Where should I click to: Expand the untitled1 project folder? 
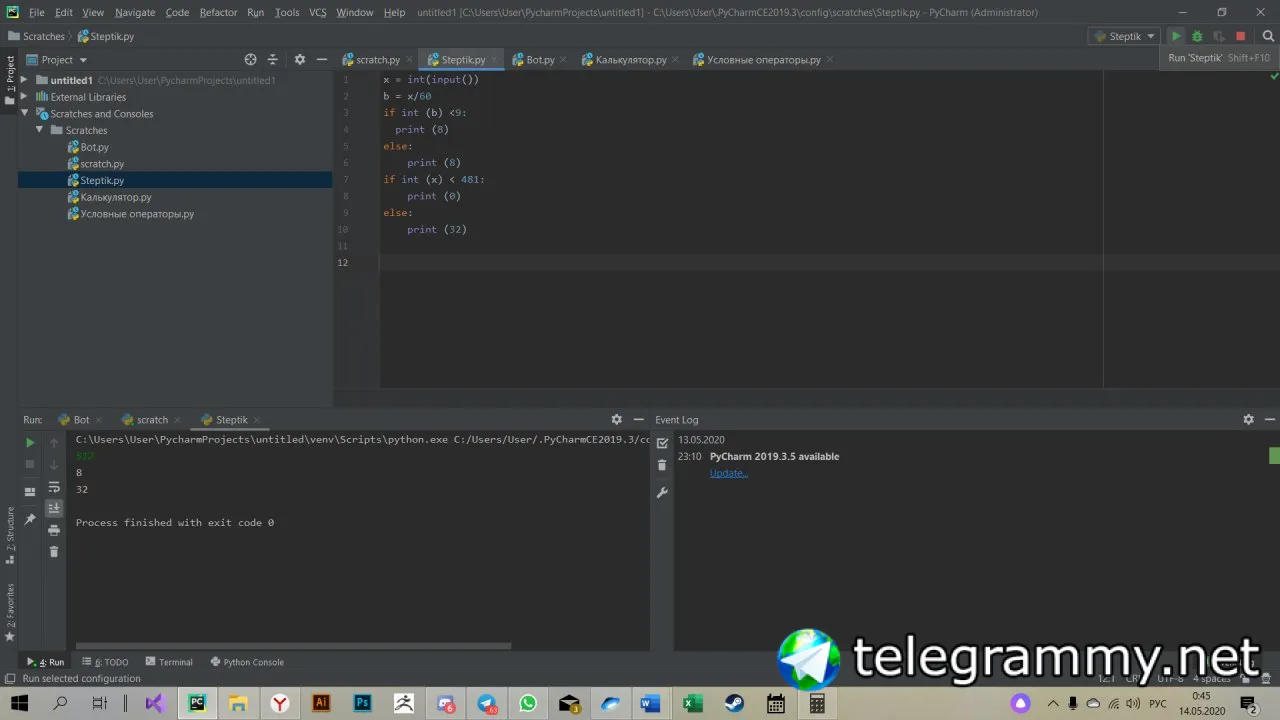coord(26,80)
